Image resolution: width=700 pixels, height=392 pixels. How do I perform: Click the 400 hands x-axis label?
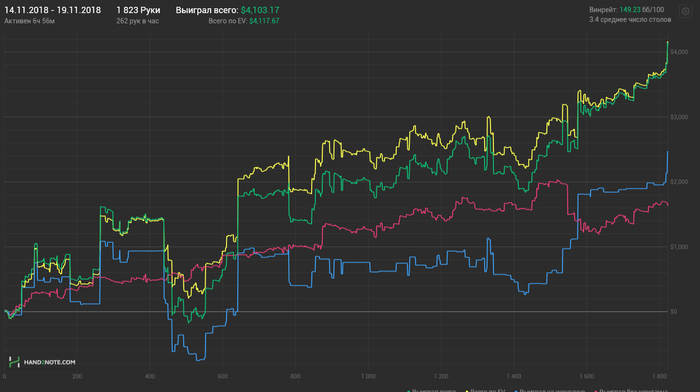150,376
